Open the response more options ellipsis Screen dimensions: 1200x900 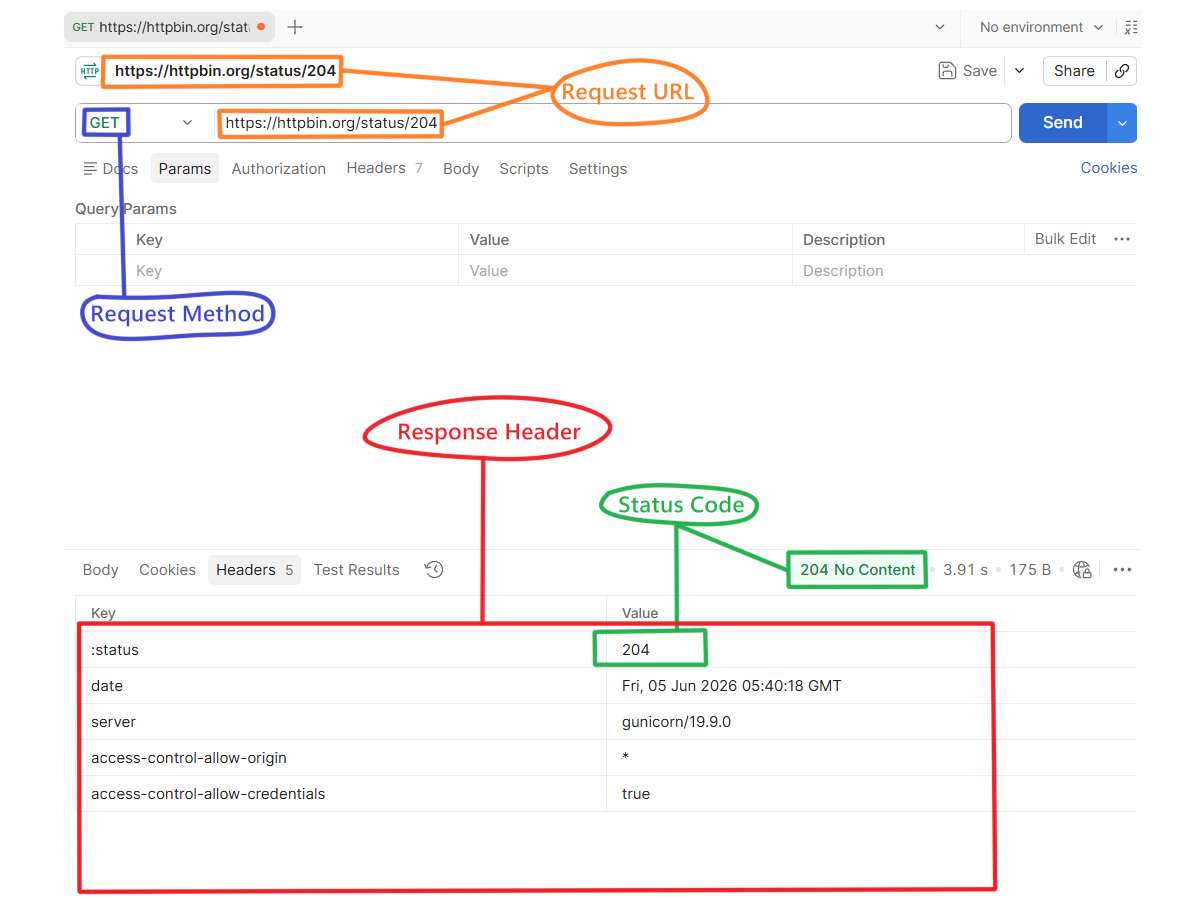(1122, 569)
